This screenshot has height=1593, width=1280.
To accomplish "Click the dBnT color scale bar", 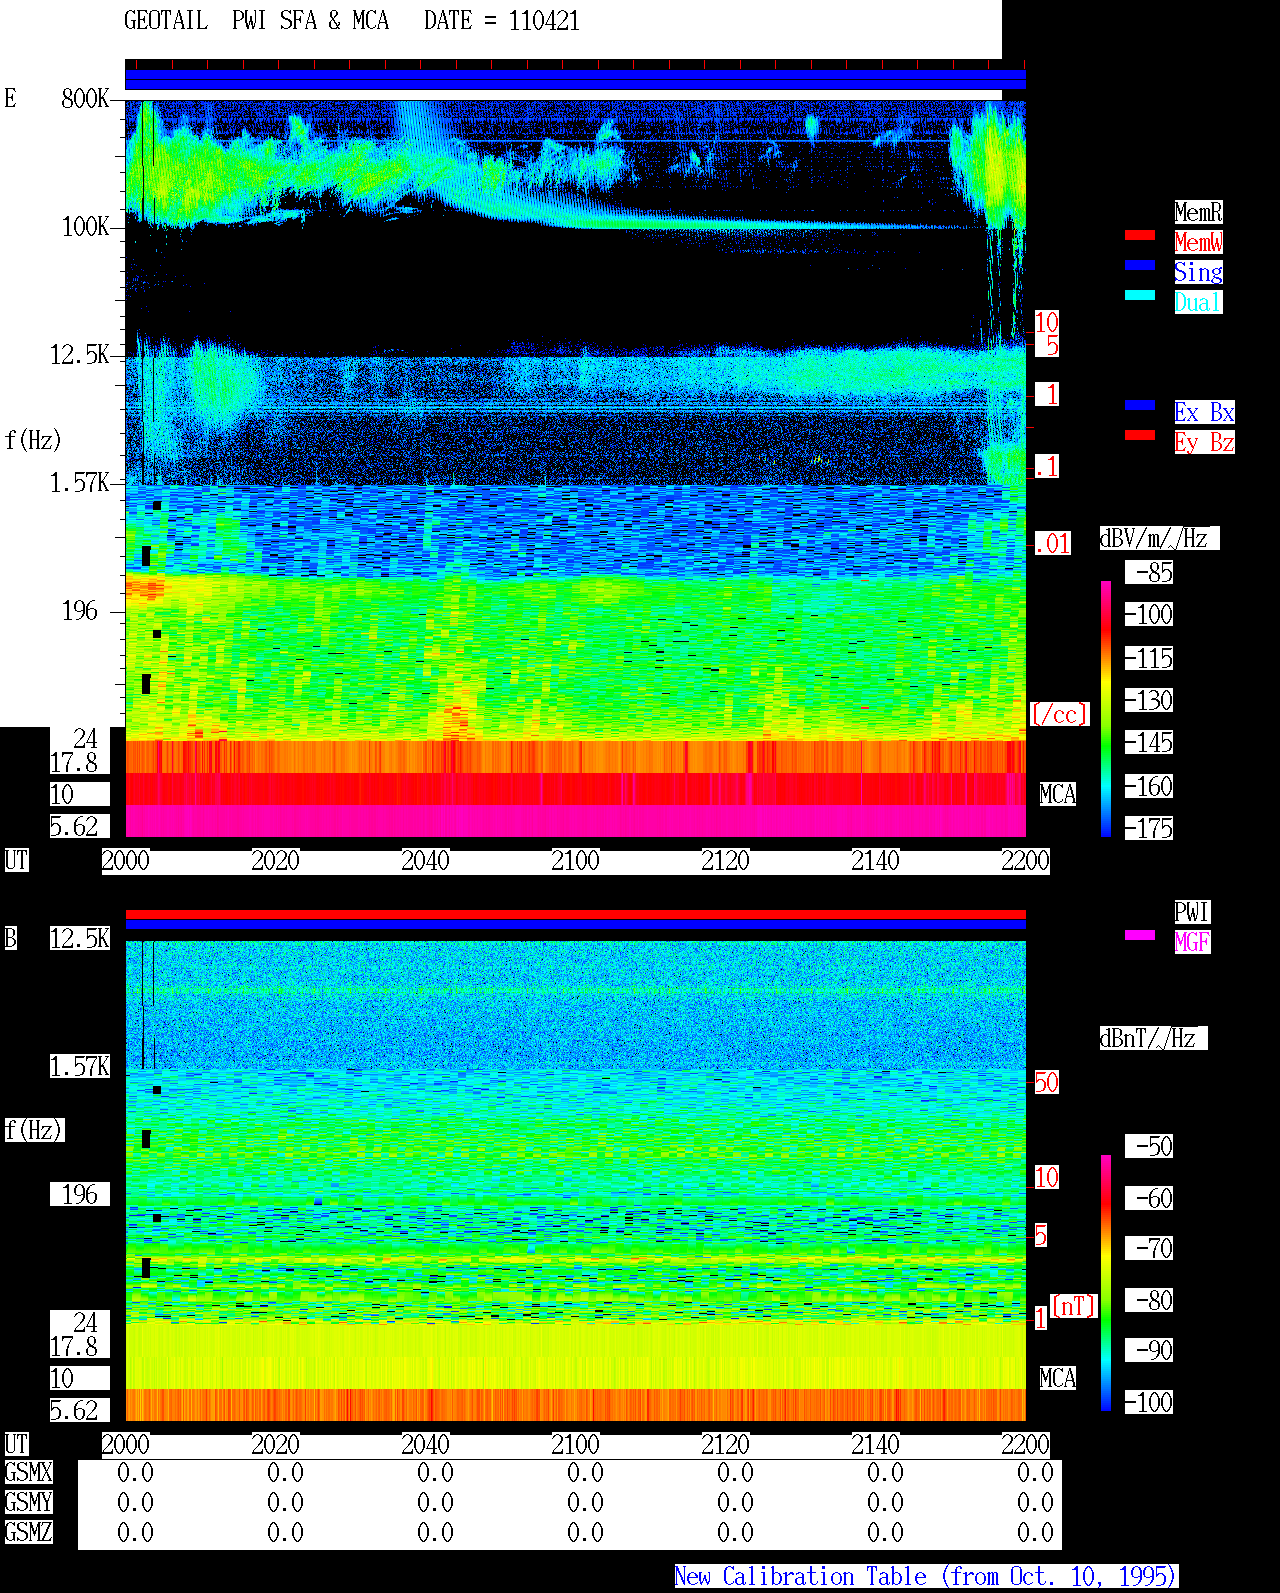I will point(1106,1283).
